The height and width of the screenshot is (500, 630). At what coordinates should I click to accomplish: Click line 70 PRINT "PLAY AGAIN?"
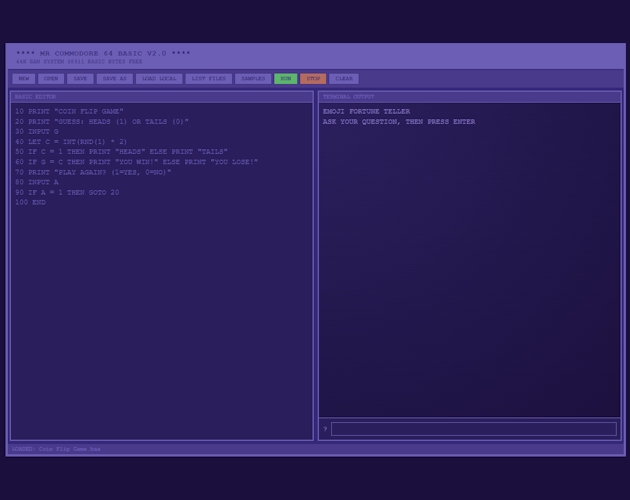tap(93, 172)
